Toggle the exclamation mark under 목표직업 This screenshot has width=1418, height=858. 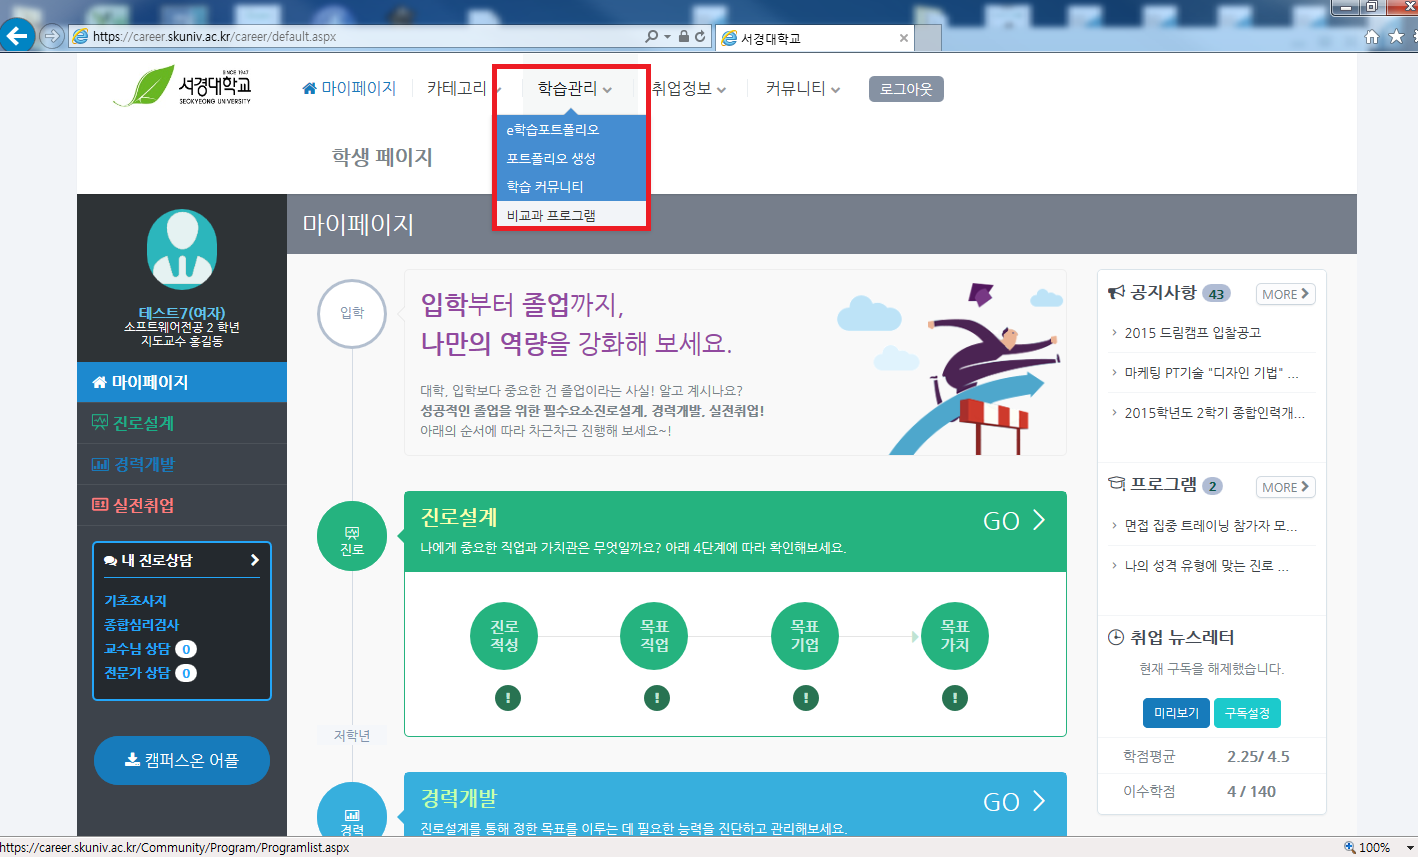coord(656,698)
